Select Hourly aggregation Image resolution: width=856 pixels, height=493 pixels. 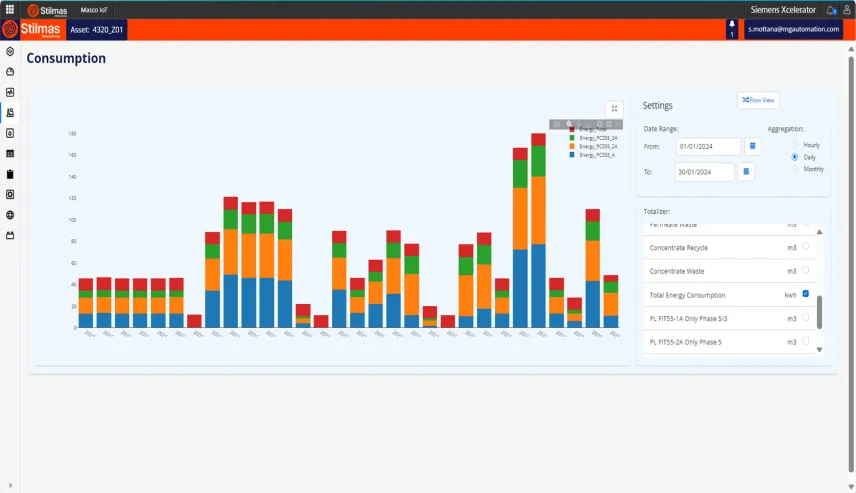point(795,145)
